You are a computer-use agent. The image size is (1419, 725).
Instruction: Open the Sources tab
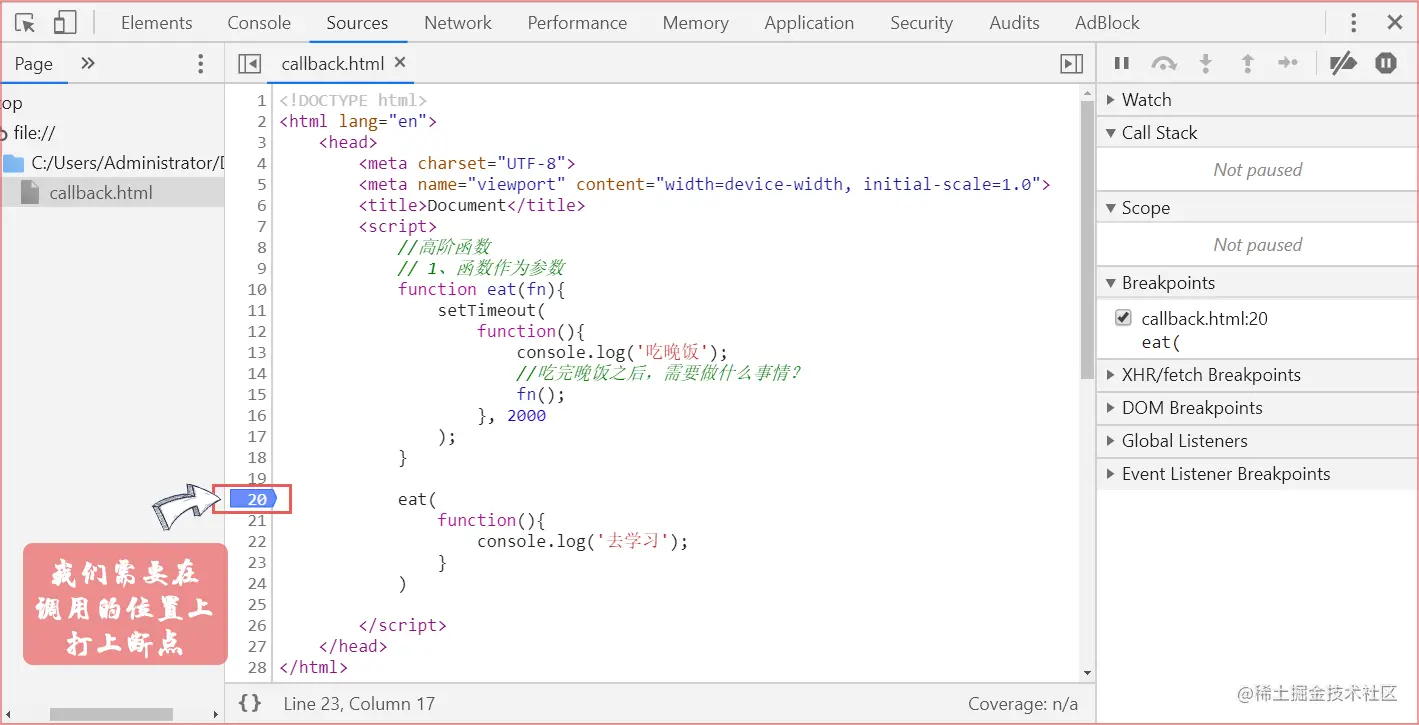tap(357, 22)
